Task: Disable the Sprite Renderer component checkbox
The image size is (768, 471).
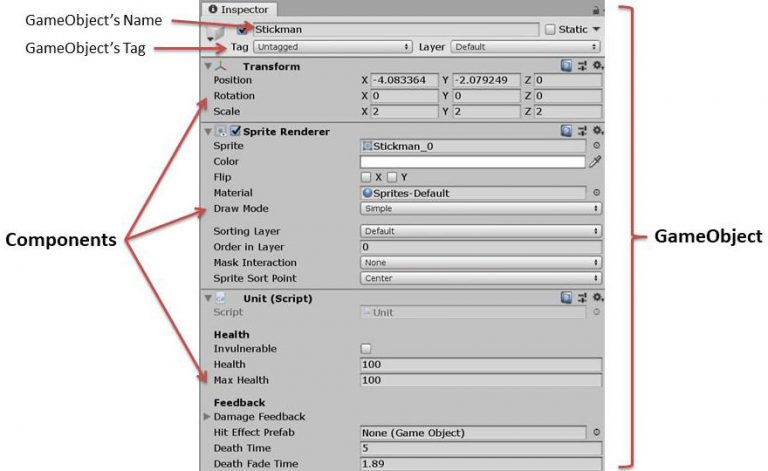Action: [235, 131]
